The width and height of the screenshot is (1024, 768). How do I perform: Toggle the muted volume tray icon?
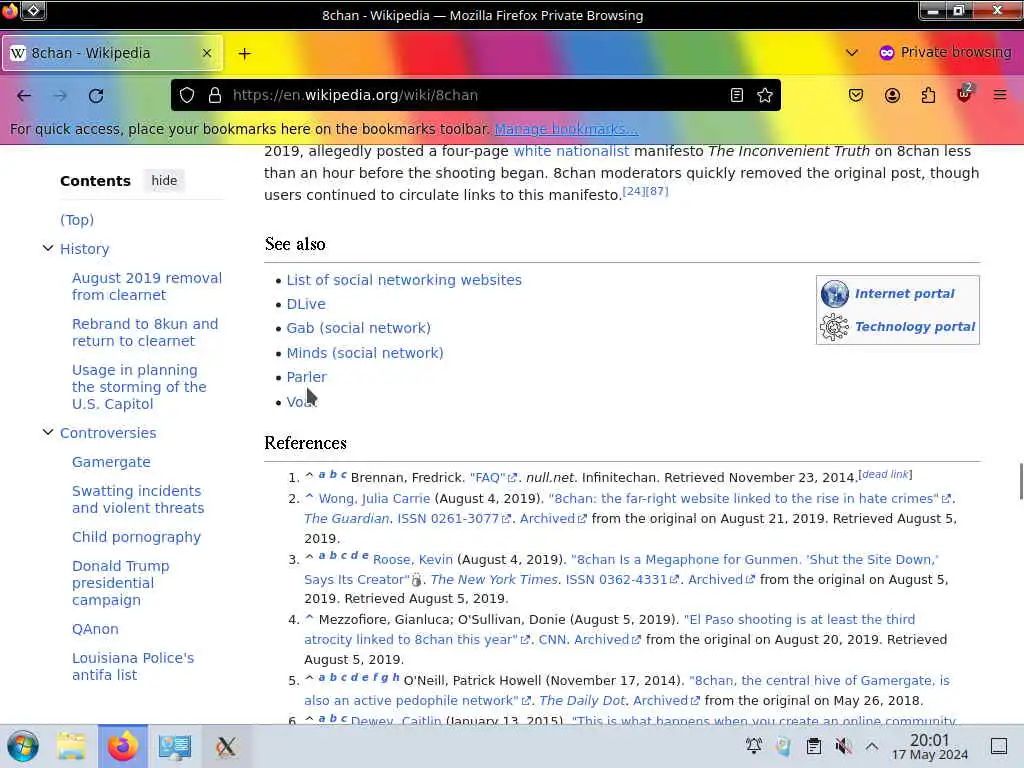[x=843, y=746]
